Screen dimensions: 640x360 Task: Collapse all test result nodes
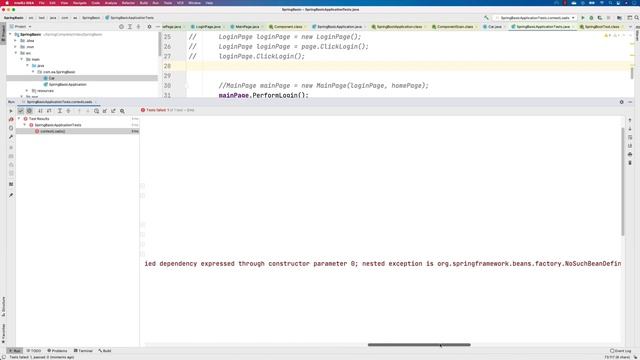point(68,111)
